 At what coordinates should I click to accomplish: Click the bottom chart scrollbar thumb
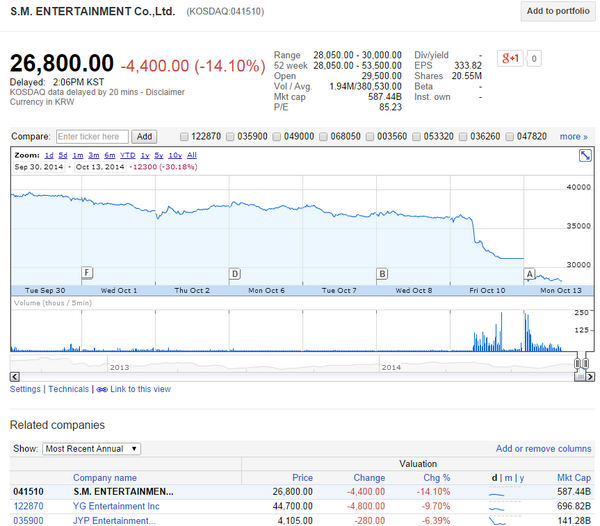(580, 377)
